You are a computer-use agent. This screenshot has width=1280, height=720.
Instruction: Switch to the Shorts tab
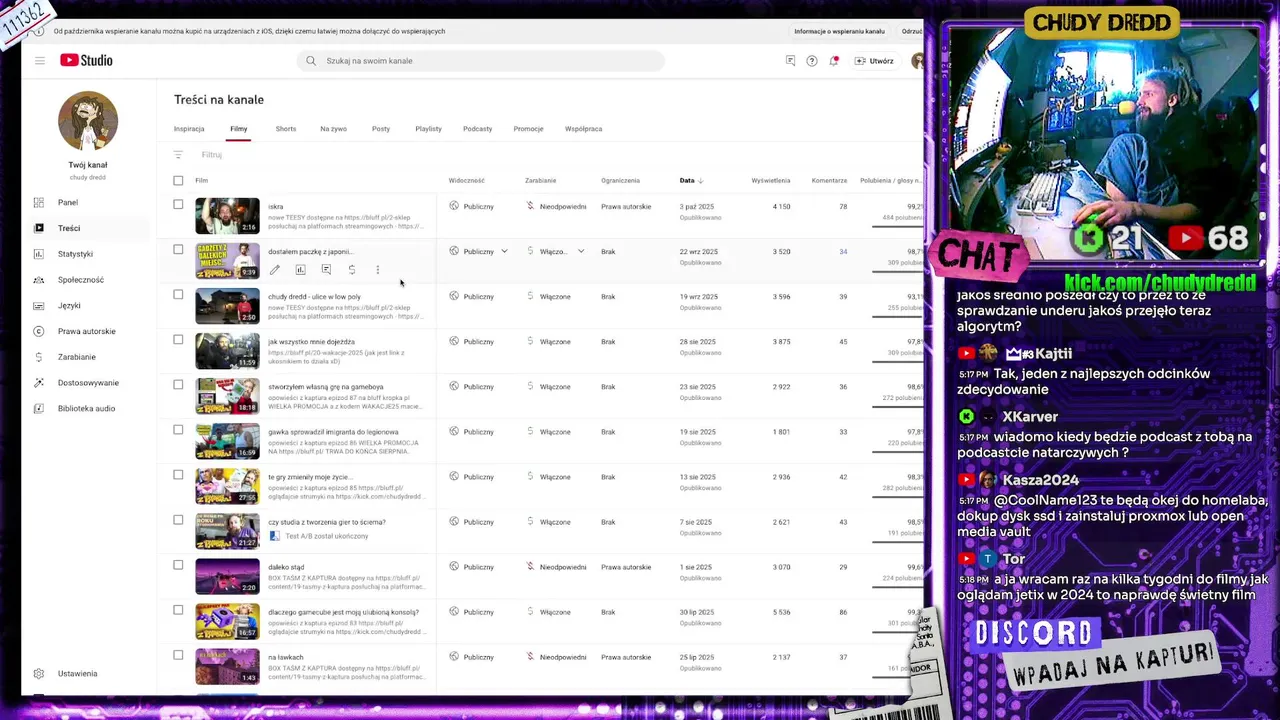tap(286, 129)
